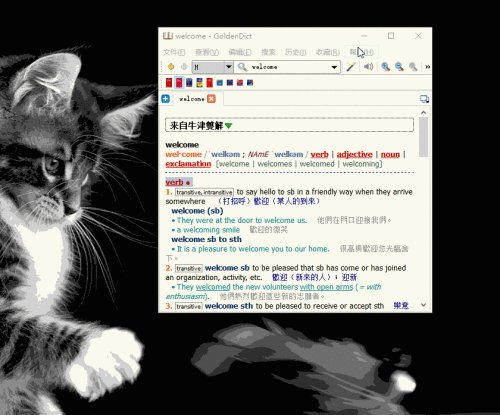The height and width of the screenshot is (415, 500).
Task: Select the first red dictionary icon
Action: 169,82
